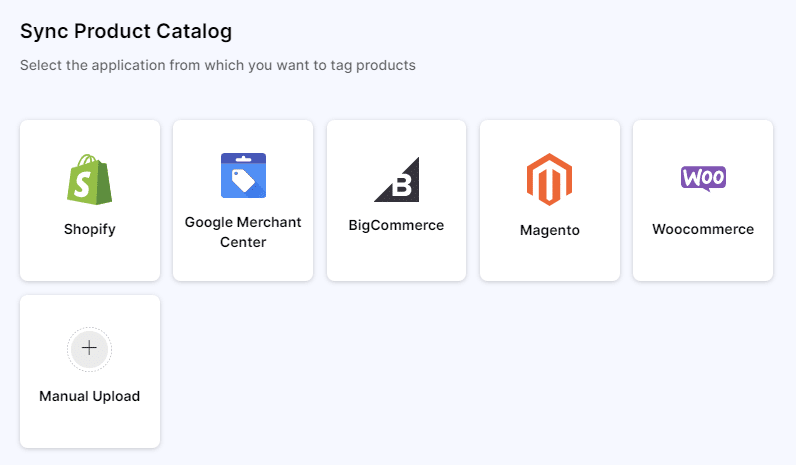The width and height of the screenshot is (796, 465).
Task: Click the plus icon for Manual Upload
Action: (x=89, y=348)
